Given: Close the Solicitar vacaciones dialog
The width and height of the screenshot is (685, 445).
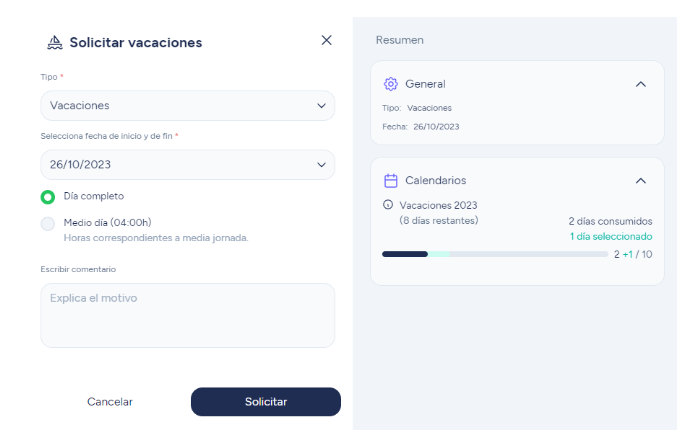Looking at the screenshot, I should tap(326, 40).
